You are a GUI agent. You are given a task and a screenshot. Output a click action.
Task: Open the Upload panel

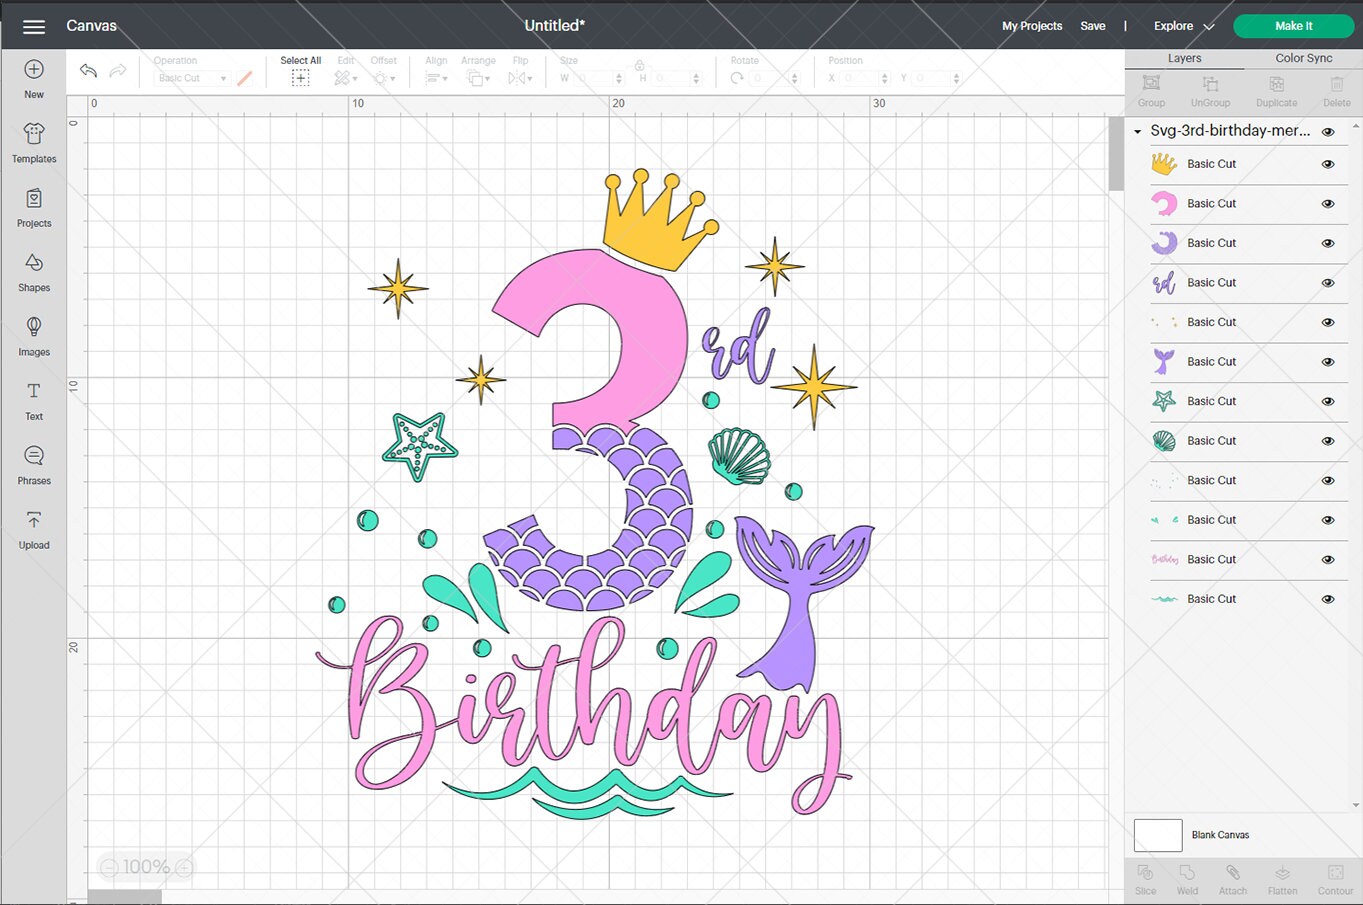(33, 529)
